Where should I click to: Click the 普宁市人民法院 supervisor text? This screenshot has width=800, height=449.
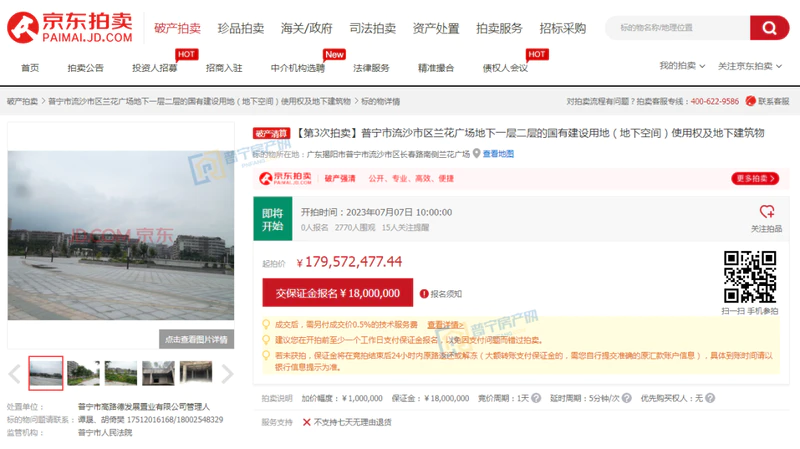[x=105, y=432]
